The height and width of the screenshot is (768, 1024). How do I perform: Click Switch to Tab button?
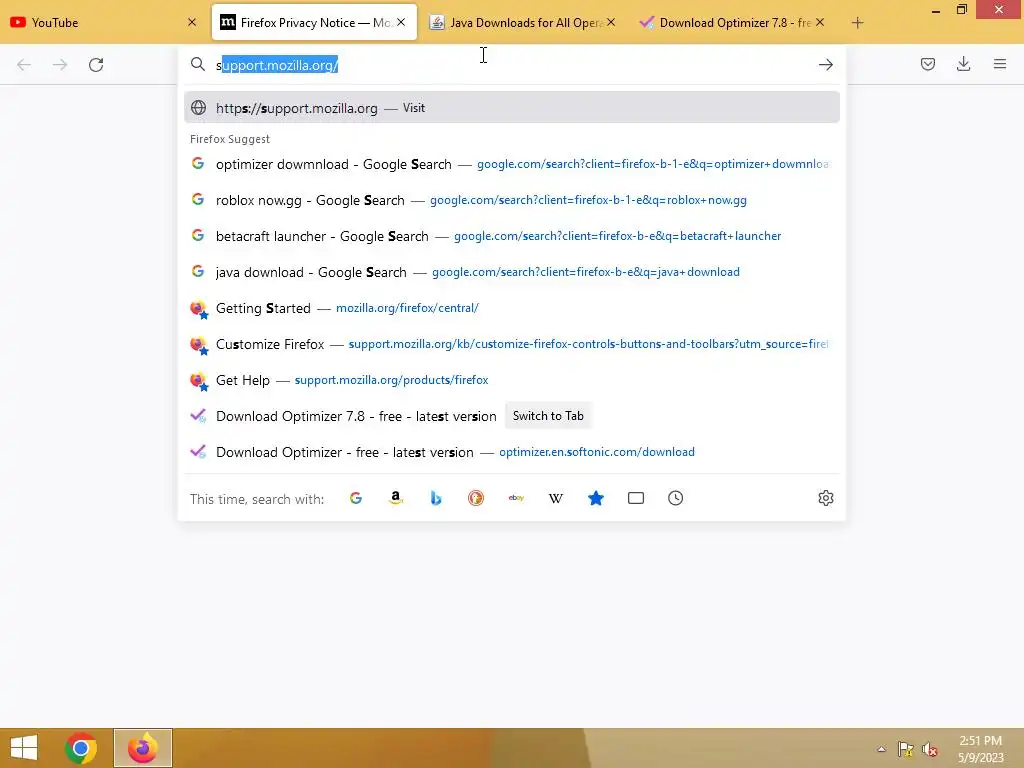point(548,416)
